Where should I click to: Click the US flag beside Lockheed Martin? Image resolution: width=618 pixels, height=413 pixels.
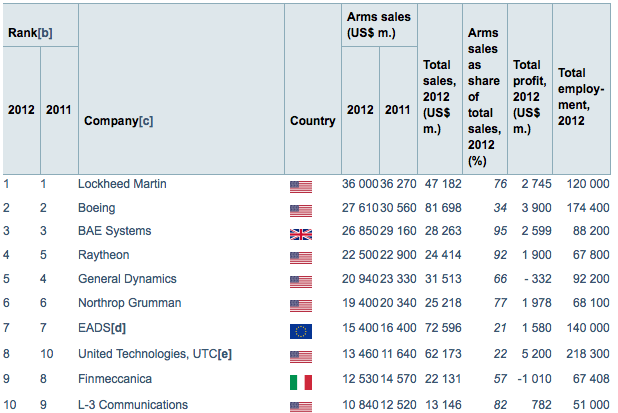[300, 185]
